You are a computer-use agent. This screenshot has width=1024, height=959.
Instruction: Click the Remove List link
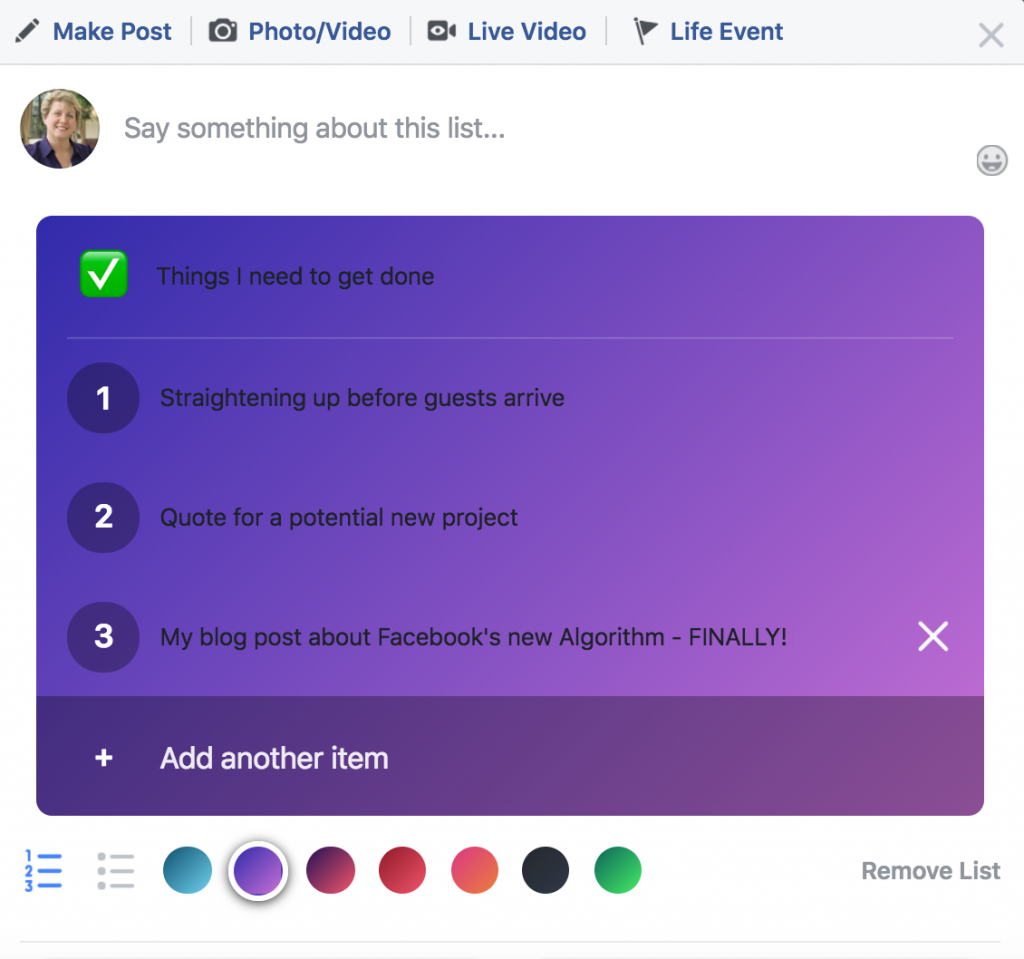(x=930, y=870)
